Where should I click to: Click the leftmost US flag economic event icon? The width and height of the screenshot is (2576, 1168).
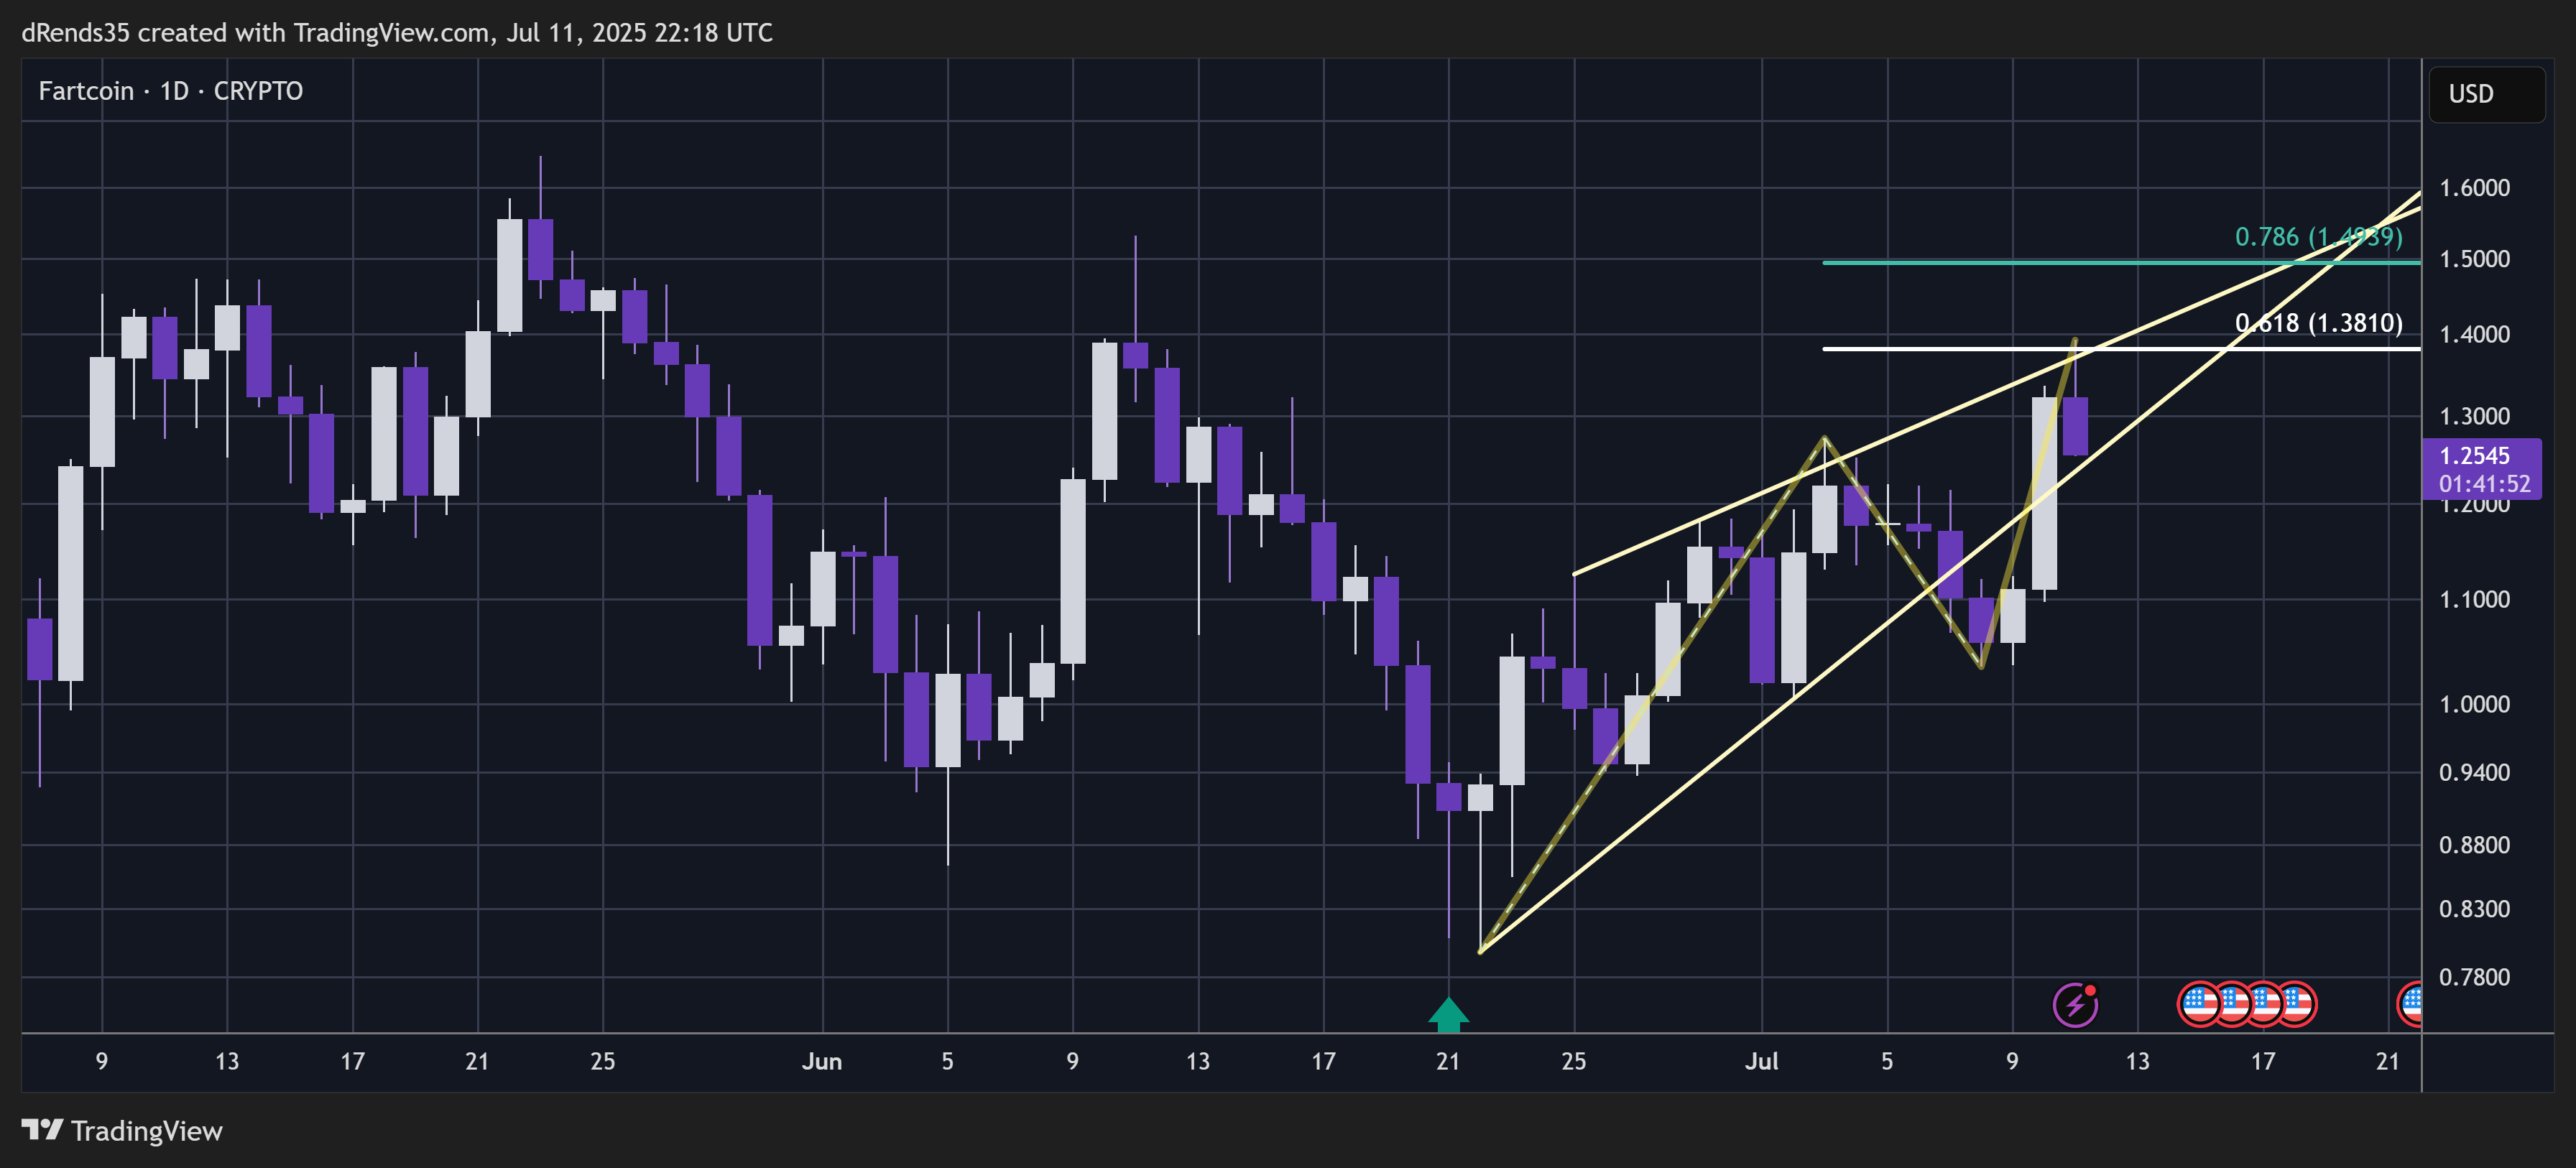(x=2199, y=1004)
